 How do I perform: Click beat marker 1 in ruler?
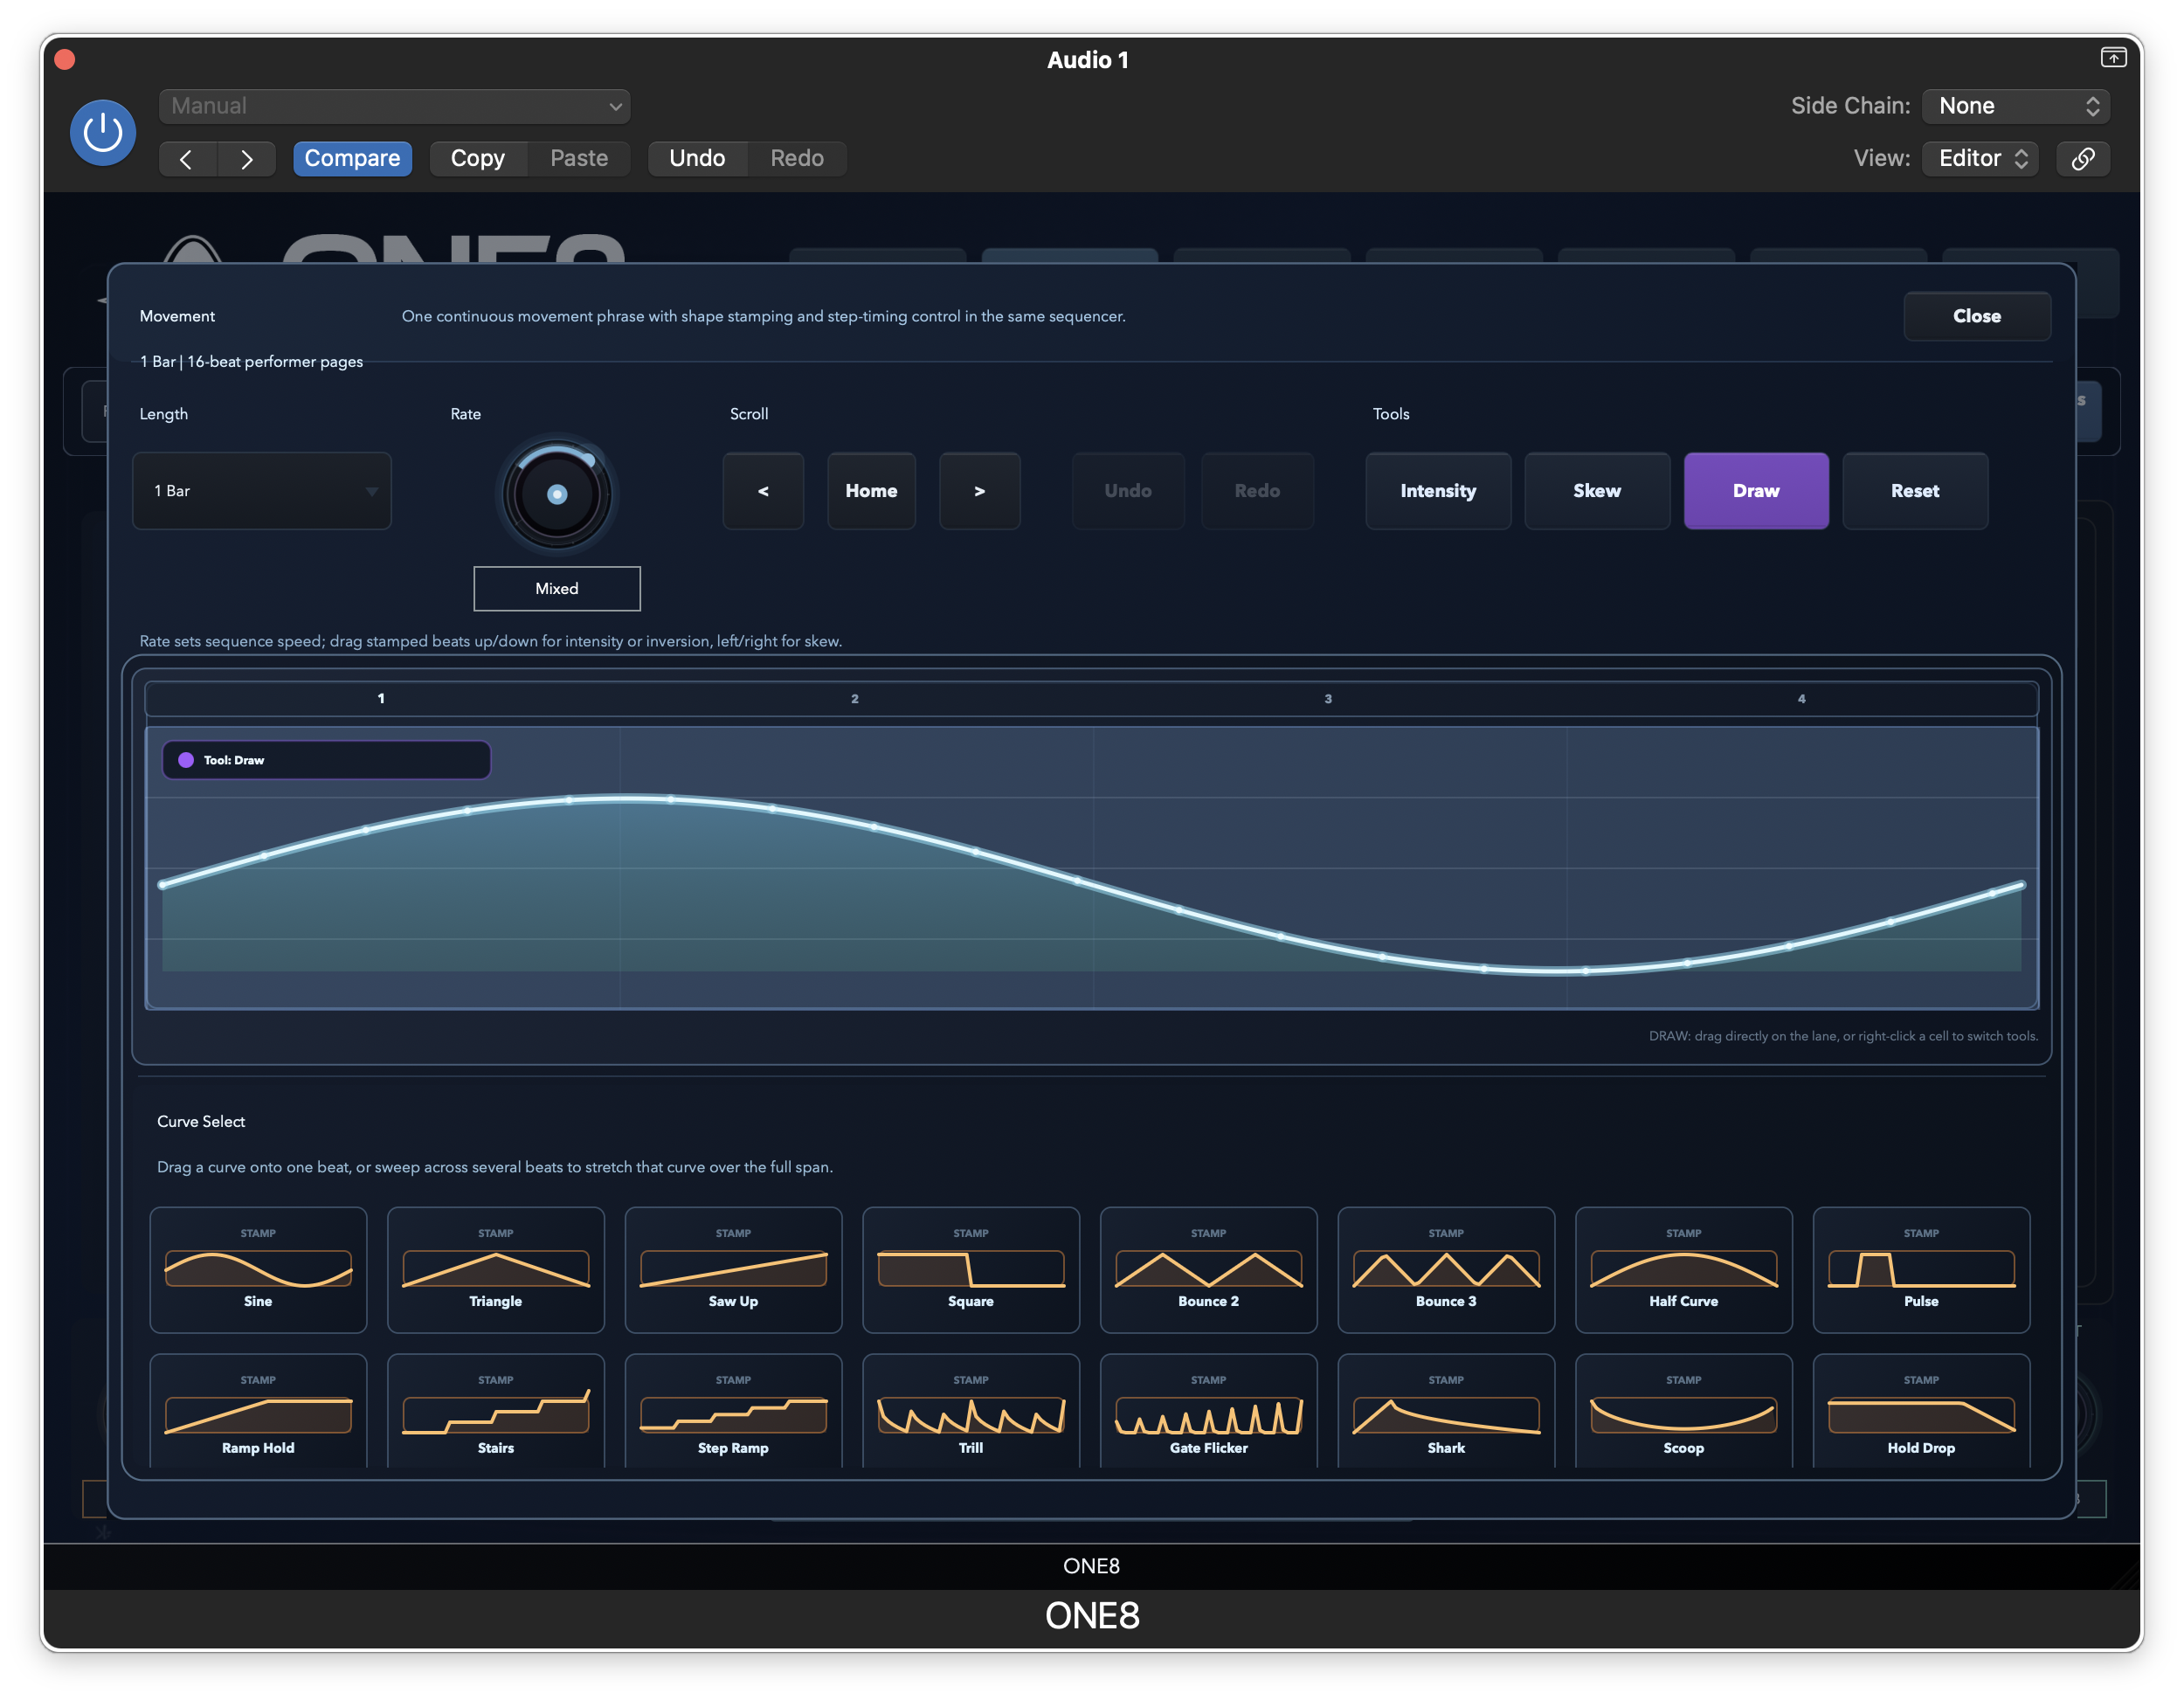coord(381,699)
